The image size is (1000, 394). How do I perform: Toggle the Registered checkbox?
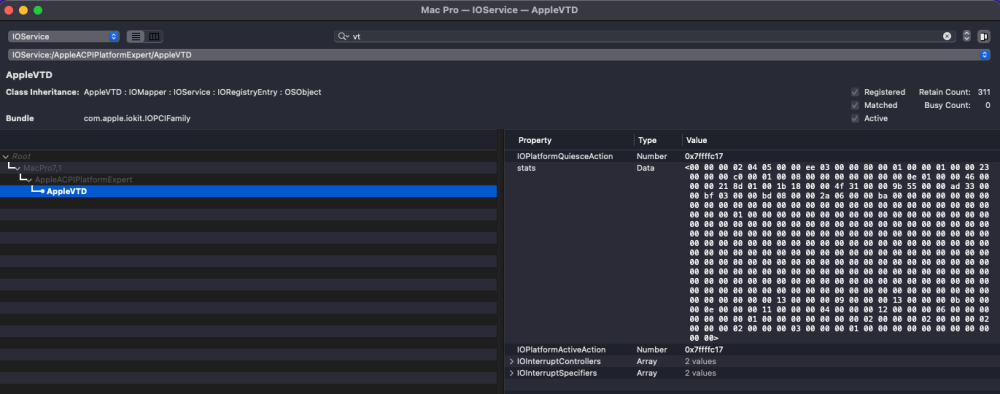[x=855, y=92]
